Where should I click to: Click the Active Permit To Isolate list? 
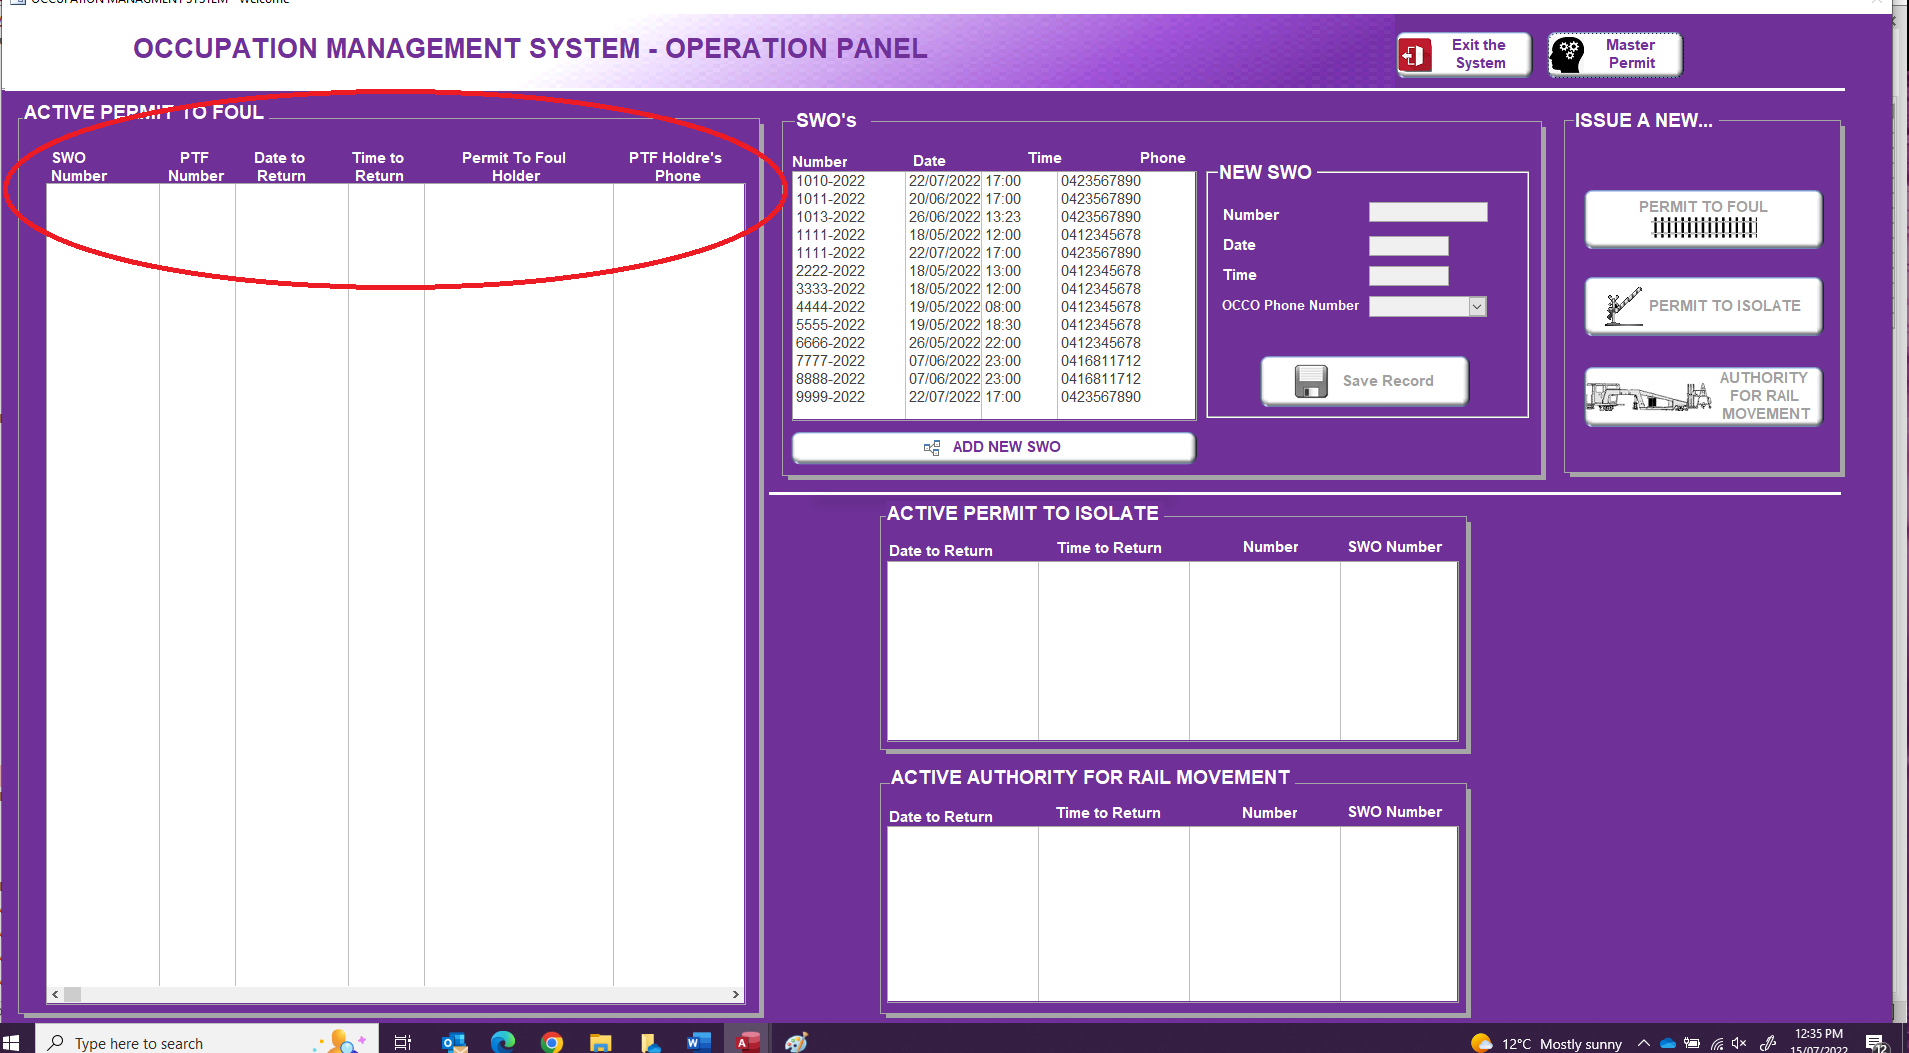click(x=1172, y=651)
